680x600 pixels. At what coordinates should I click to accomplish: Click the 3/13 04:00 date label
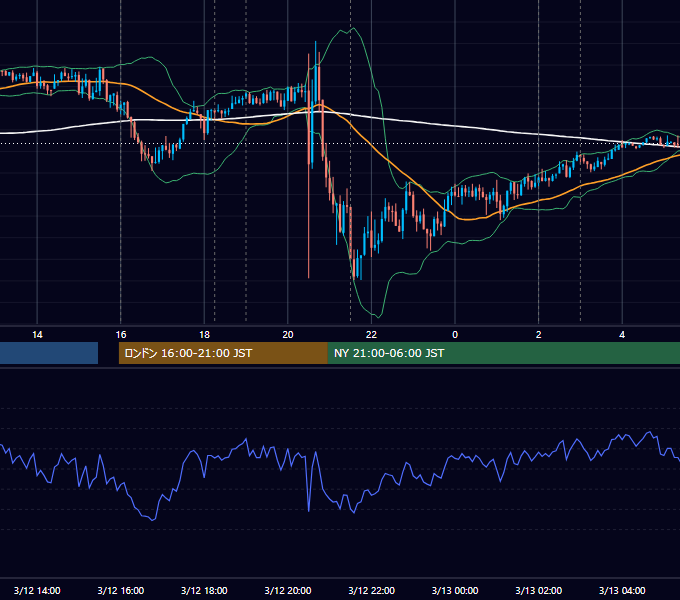[x=622, y=590]
